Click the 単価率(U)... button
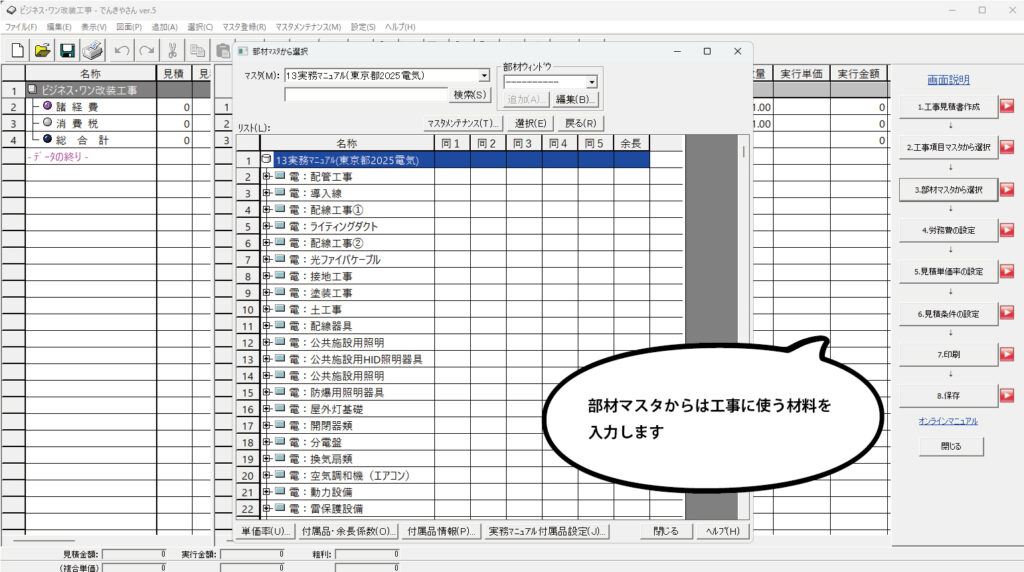Screen dimensions: 1024x572 [265, 531]
